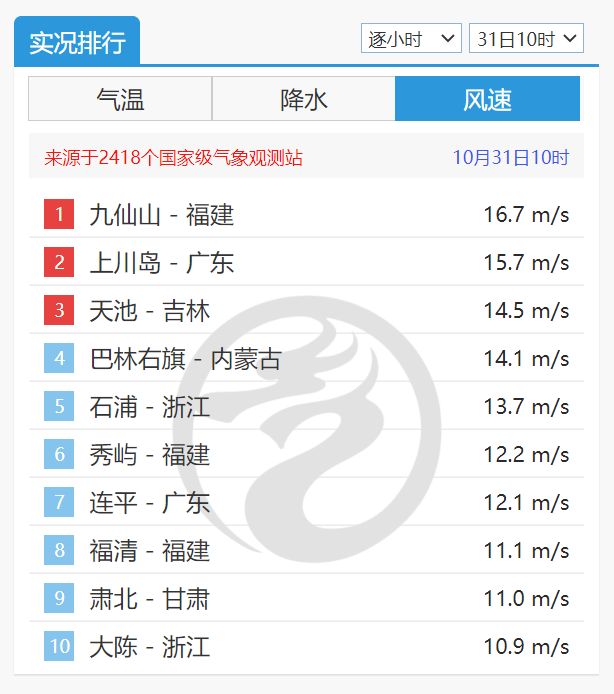Click the blue rank 6 badge
The height and width of the screenshot is (694, 614).
(59, 454)
